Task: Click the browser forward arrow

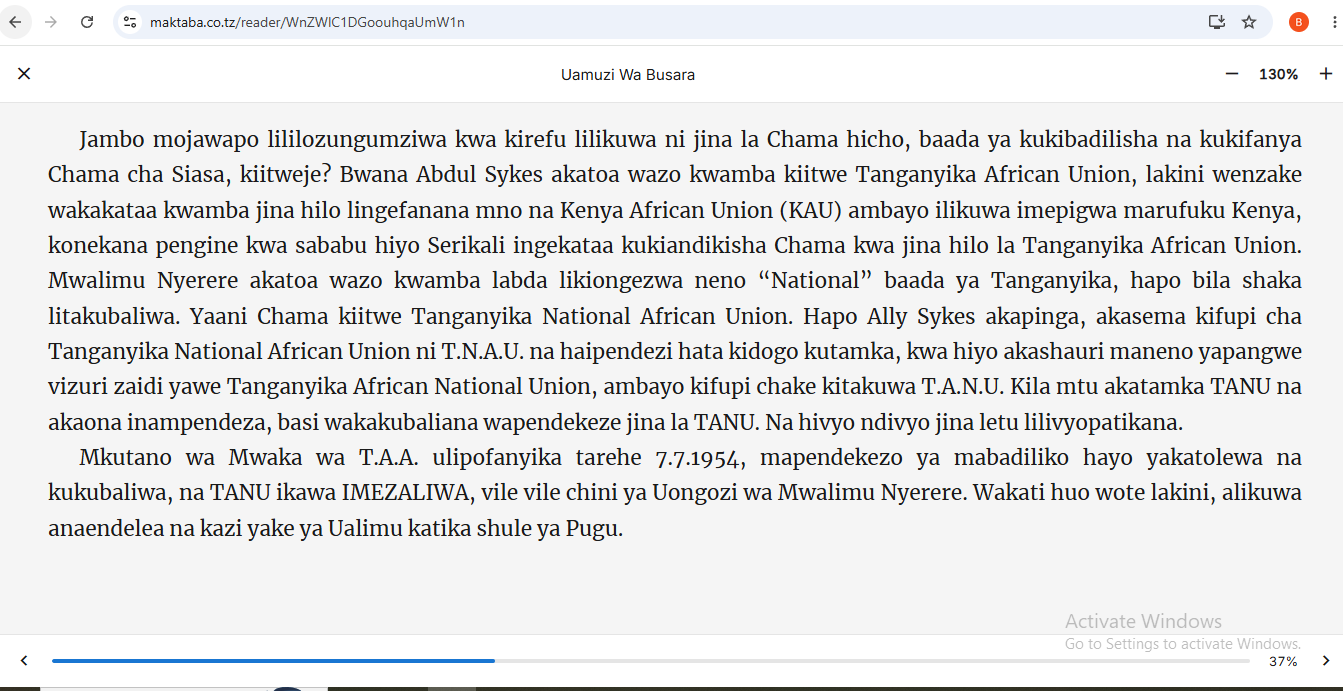Action: pyautogui.click(x=51, y=22)
